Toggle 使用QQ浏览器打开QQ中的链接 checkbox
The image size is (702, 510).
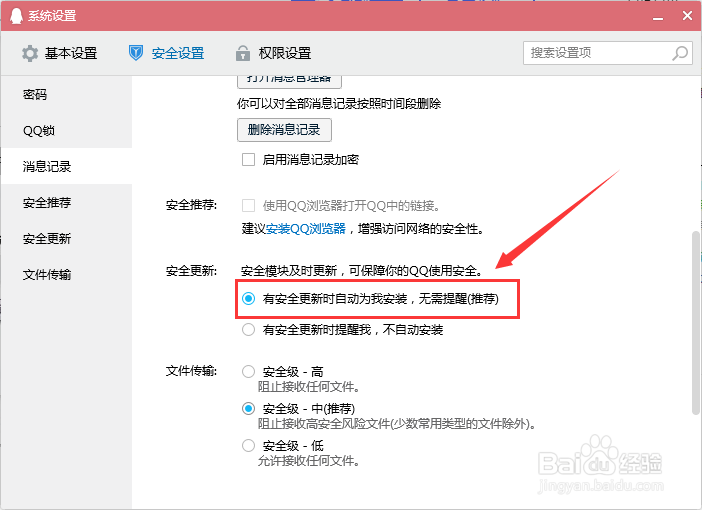pos(248,206)
